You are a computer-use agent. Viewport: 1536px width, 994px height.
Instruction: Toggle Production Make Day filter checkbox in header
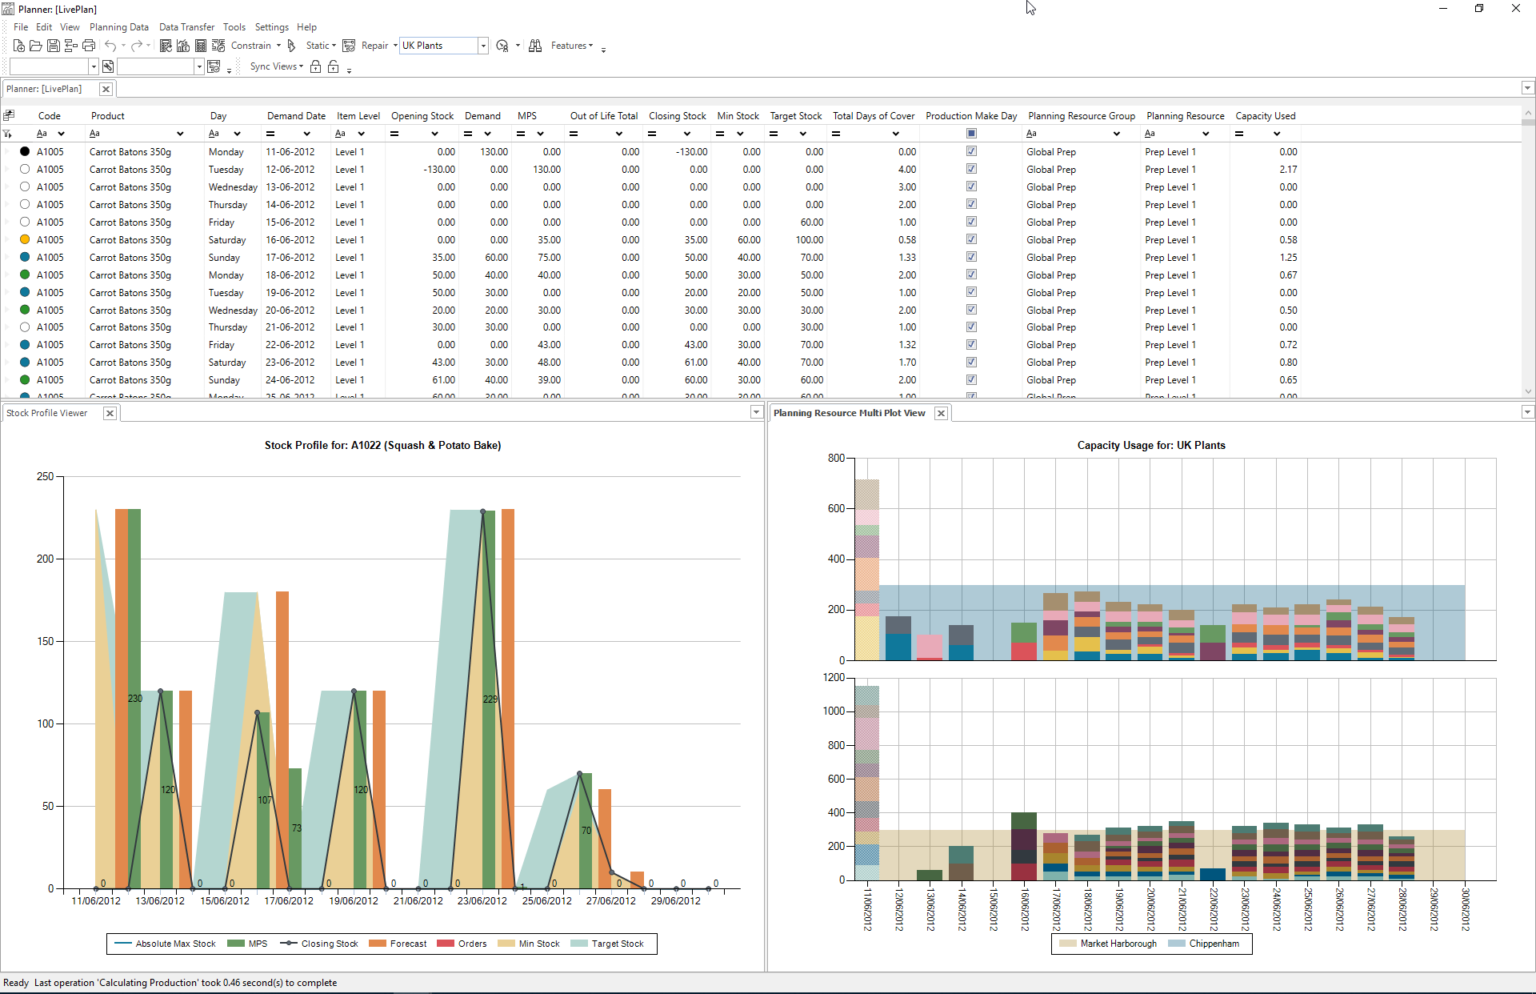[971, 134]
